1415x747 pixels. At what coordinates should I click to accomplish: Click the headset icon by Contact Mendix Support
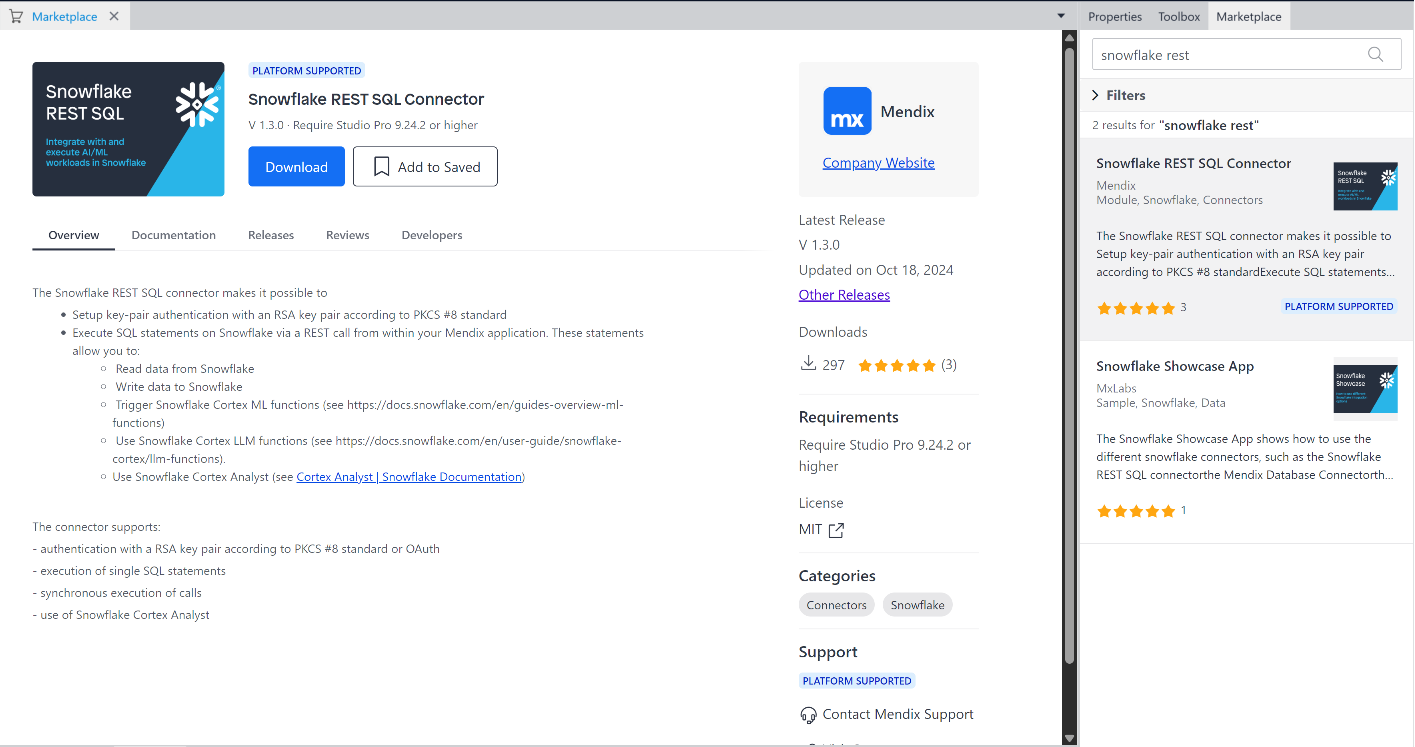point(809,715)
